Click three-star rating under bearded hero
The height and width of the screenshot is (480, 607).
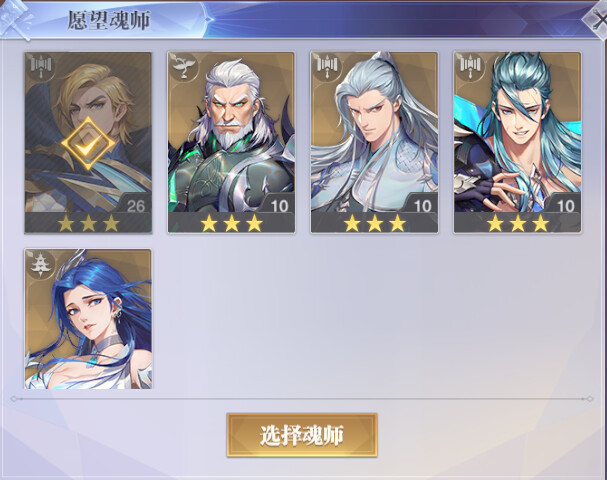pyautogui.click(x=231, y=223)
